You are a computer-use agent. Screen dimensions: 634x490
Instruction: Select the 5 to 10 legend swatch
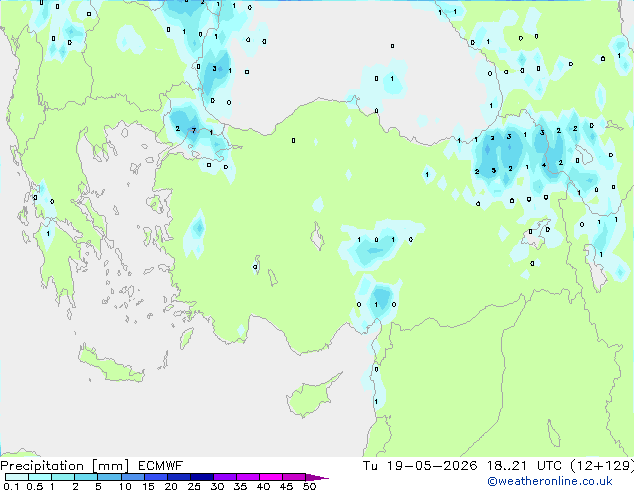110,477
